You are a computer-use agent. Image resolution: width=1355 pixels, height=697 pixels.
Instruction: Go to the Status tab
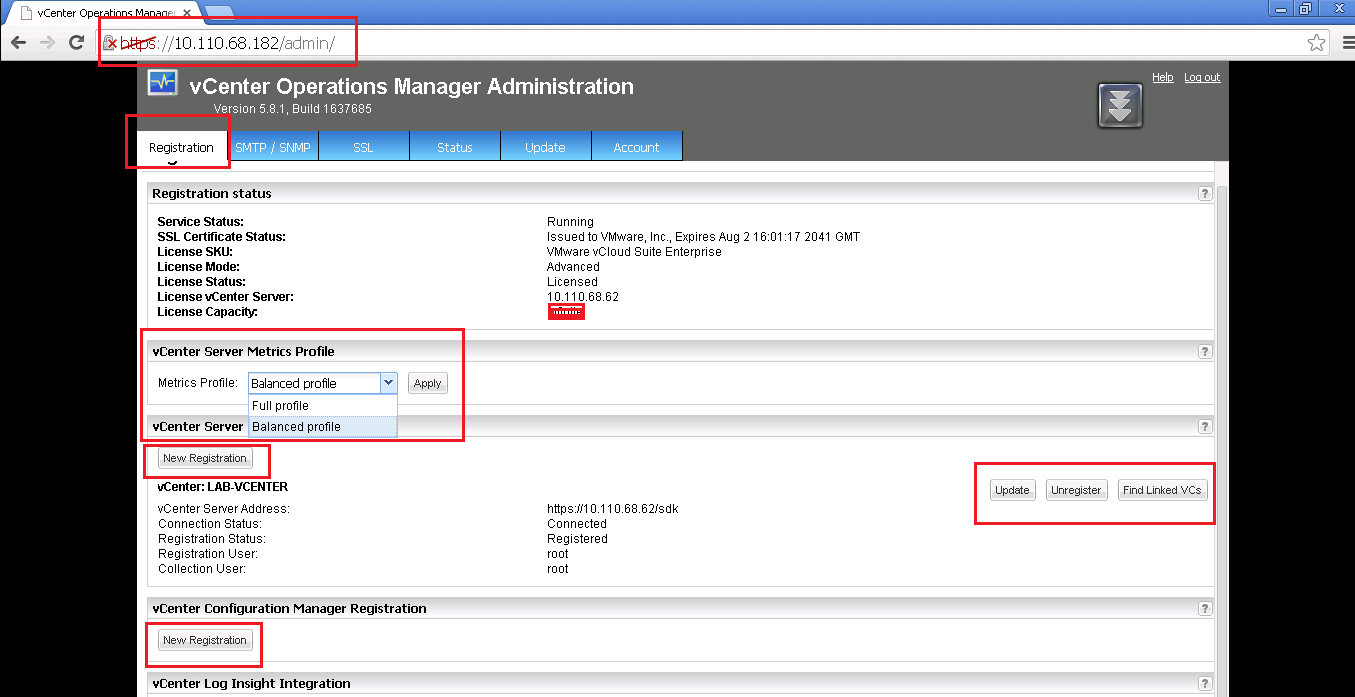click(454, 147)
